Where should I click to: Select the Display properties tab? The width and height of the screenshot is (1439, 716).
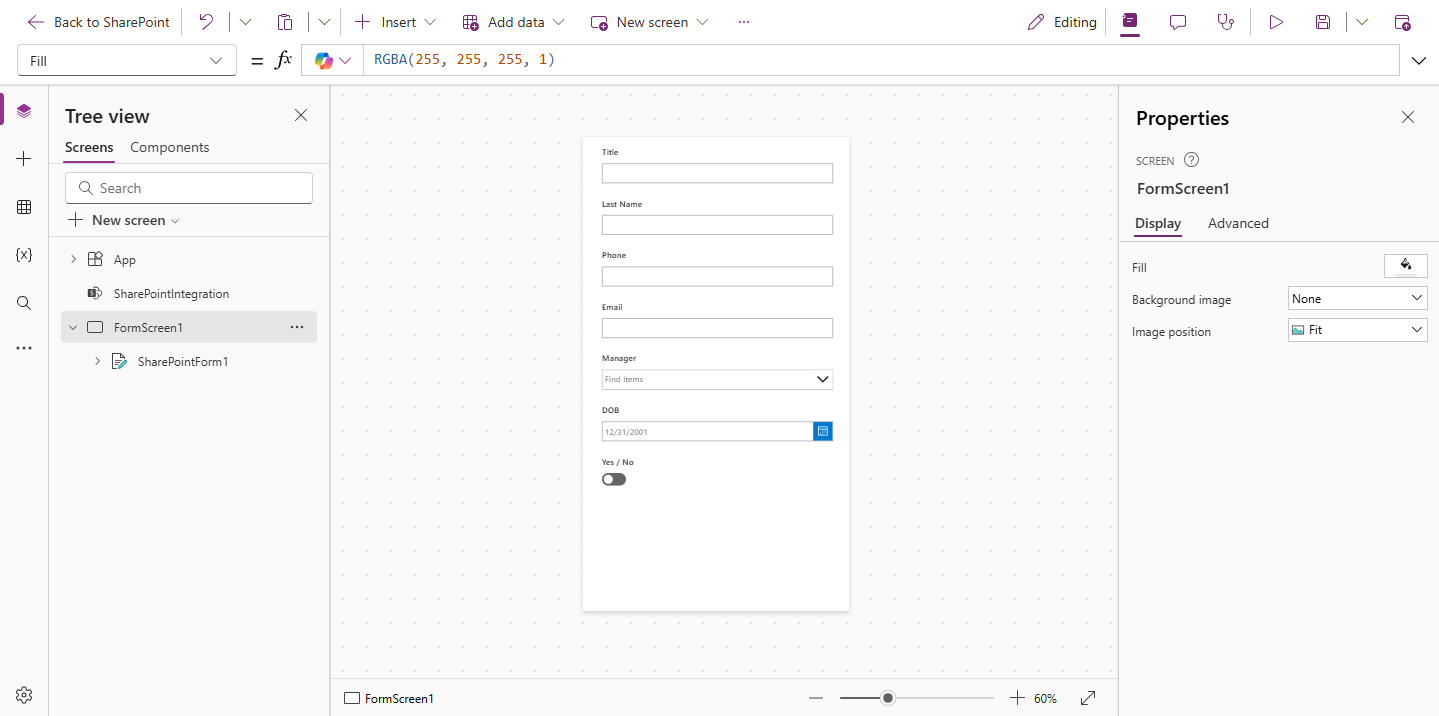click(1158, 223)
